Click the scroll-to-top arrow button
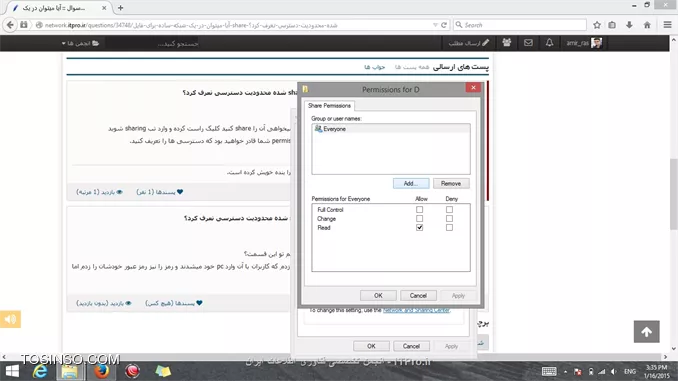This screenshot has height=381, width=678. tap(647, 332)
